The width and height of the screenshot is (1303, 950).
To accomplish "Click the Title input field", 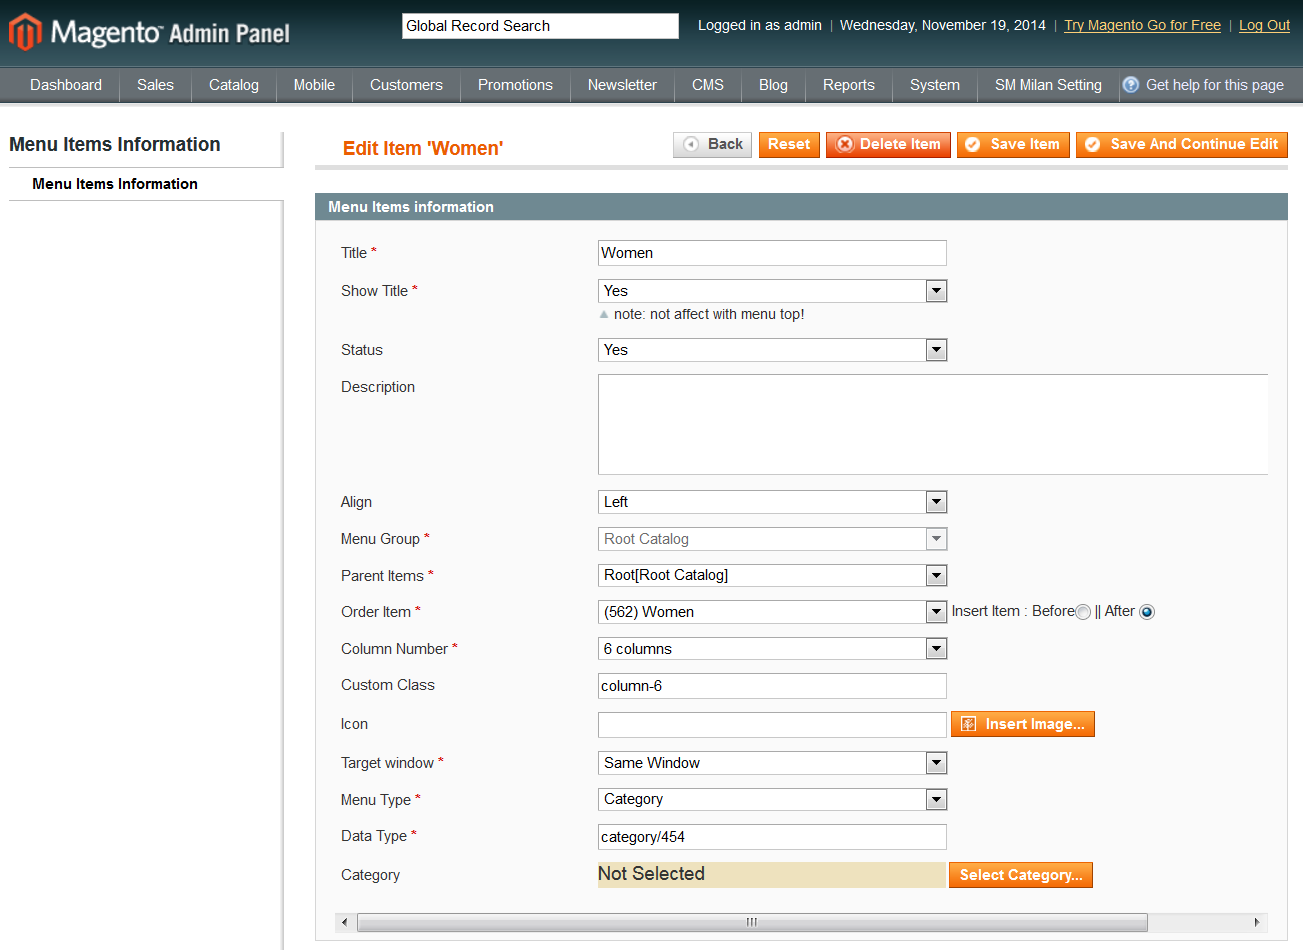I will click(772, 253).
